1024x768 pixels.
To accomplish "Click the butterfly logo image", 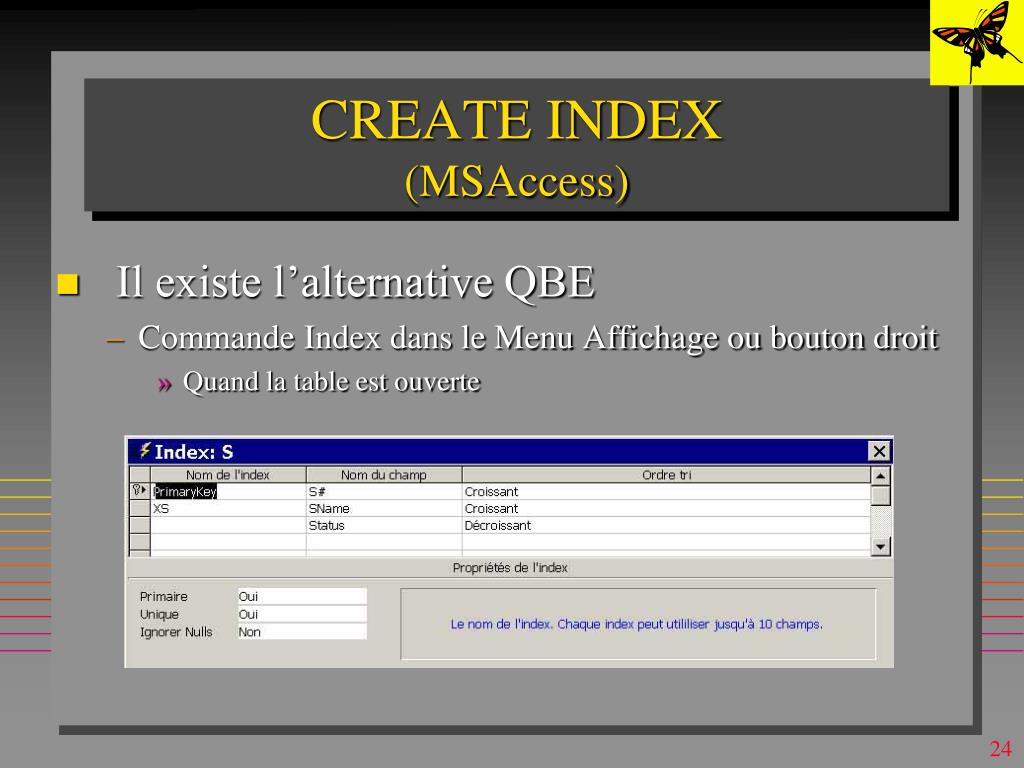I will point(976,42).
